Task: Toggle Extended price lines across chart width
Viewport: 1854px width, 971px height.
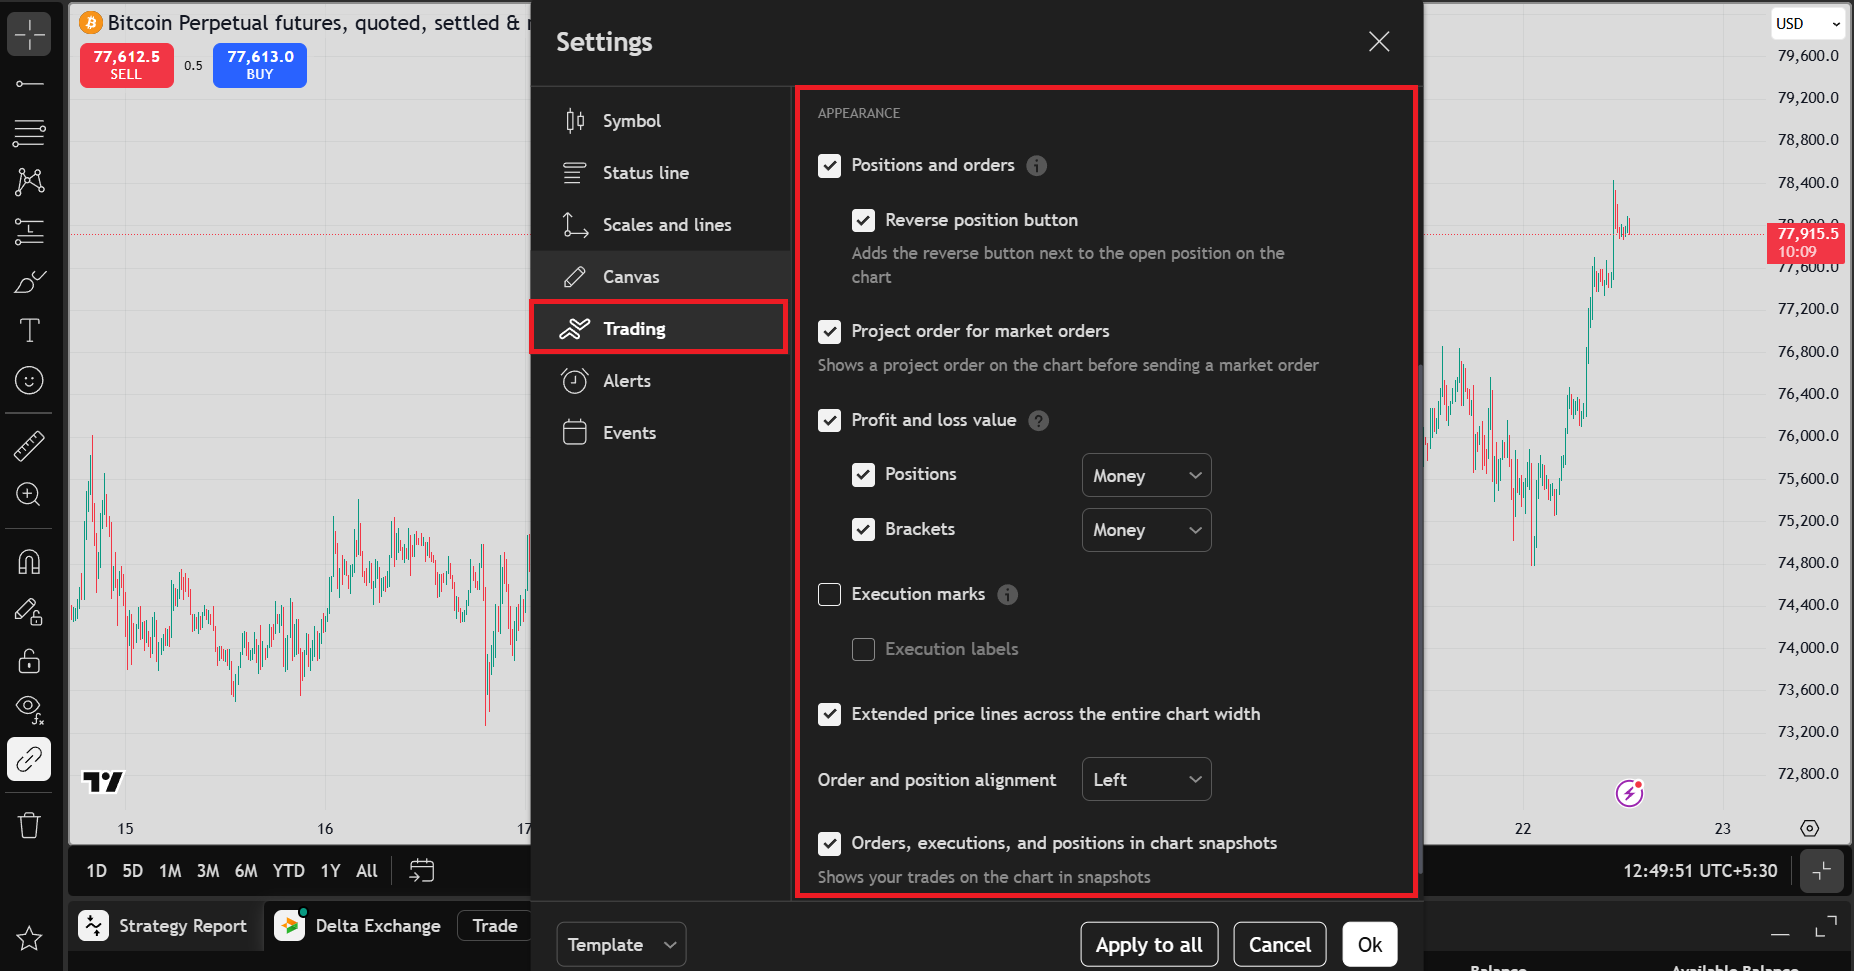Action: [x=829, y=715]
